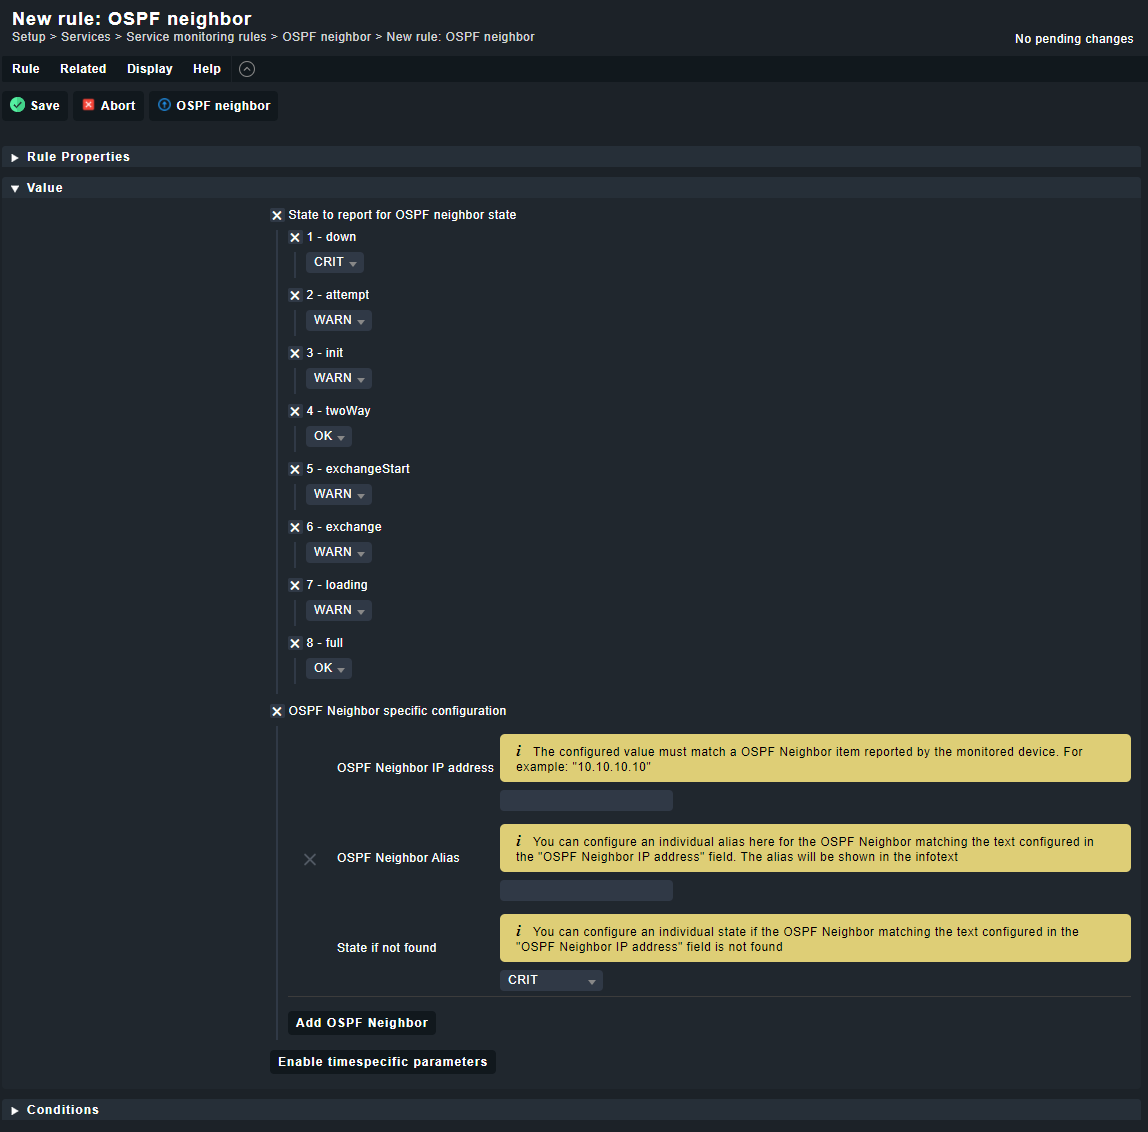Click the Add OSPF Neighbor button
This screenshot has height=1132, width=1148.
coord(362,1023)
